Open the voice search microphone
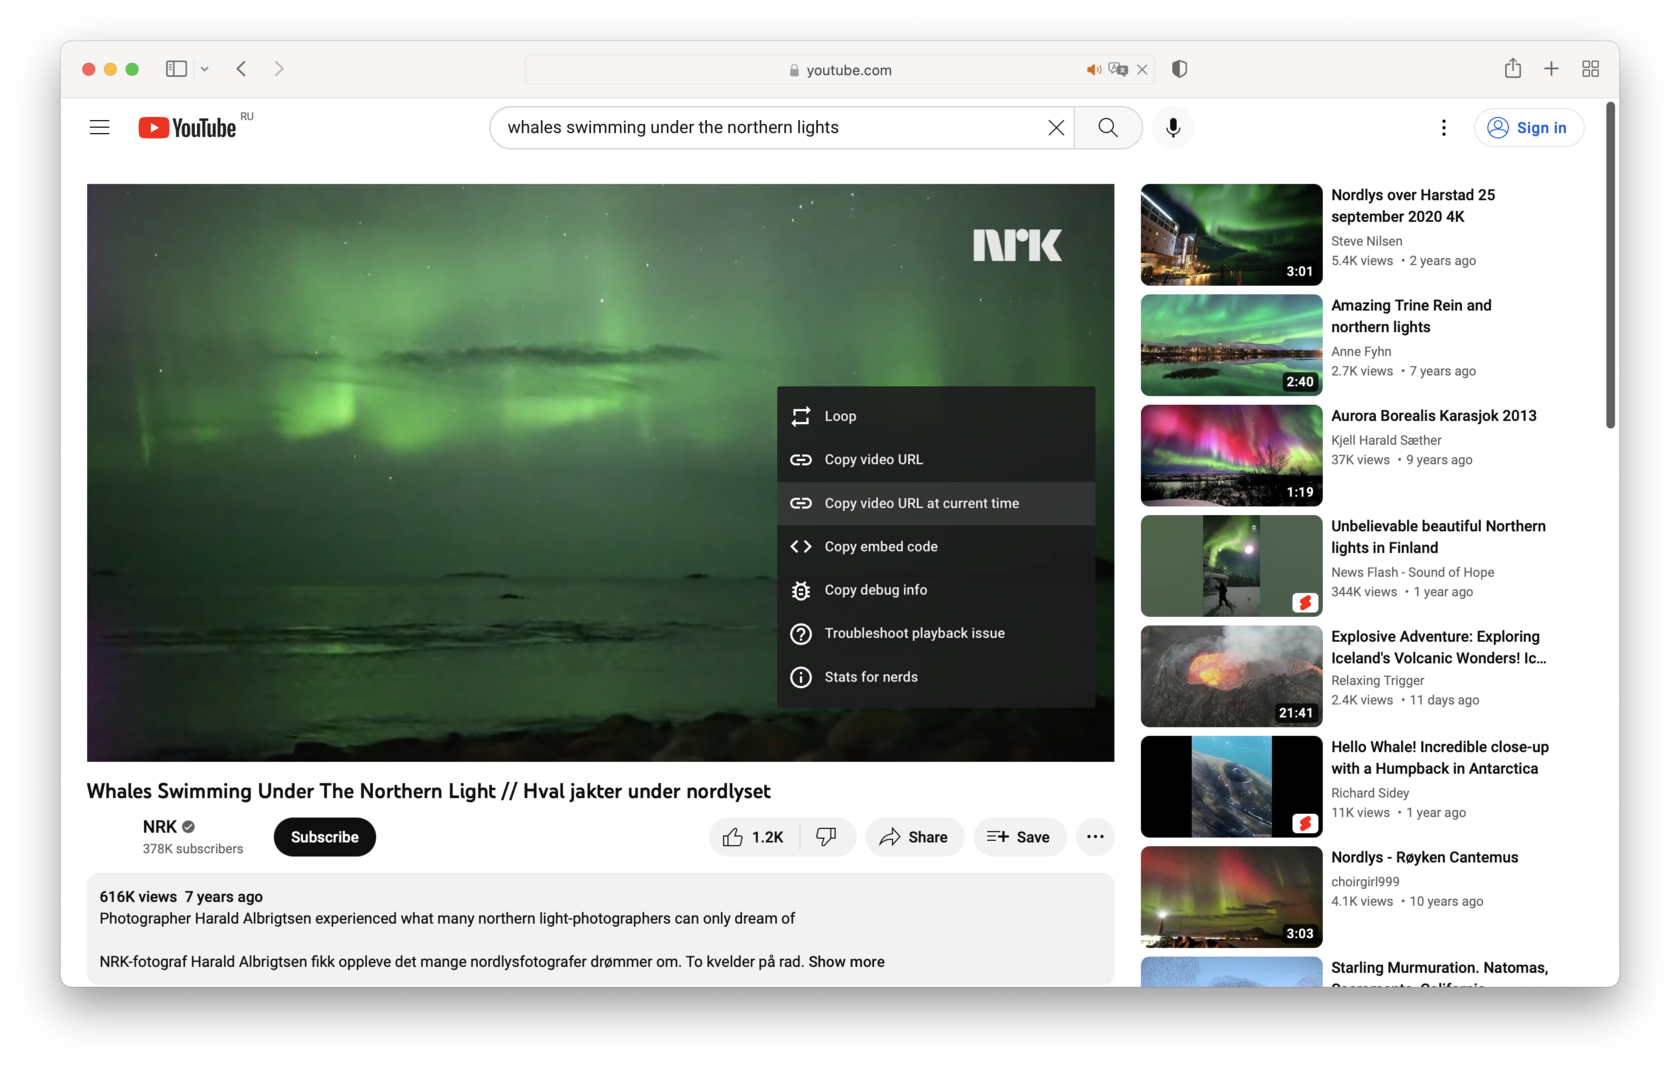 point(1173,127)
